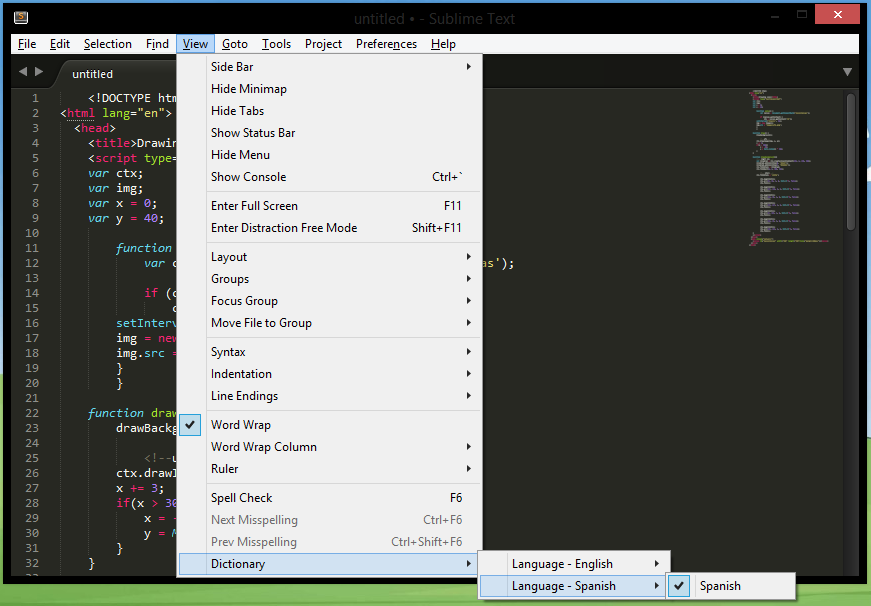Viewport: 871px width, 606px height.
Task: Open the Edit menu
Action: click(59, 44)
